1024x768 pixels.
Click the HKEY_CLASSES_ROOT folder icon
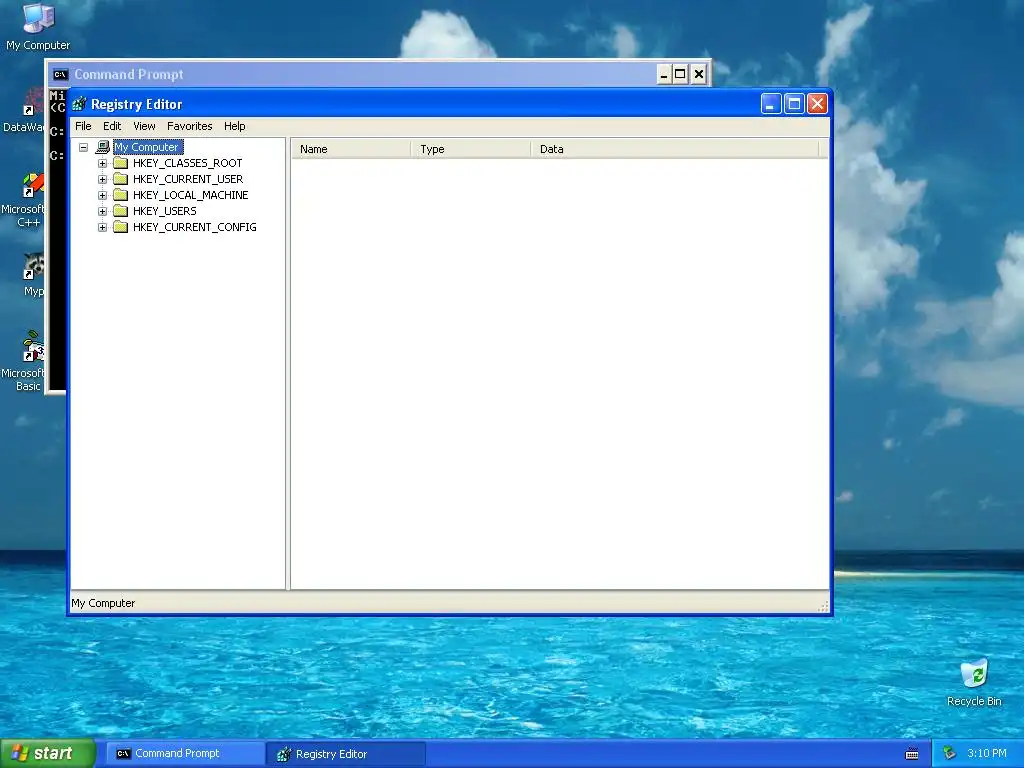pyautogui.click(x=120, y=163)
